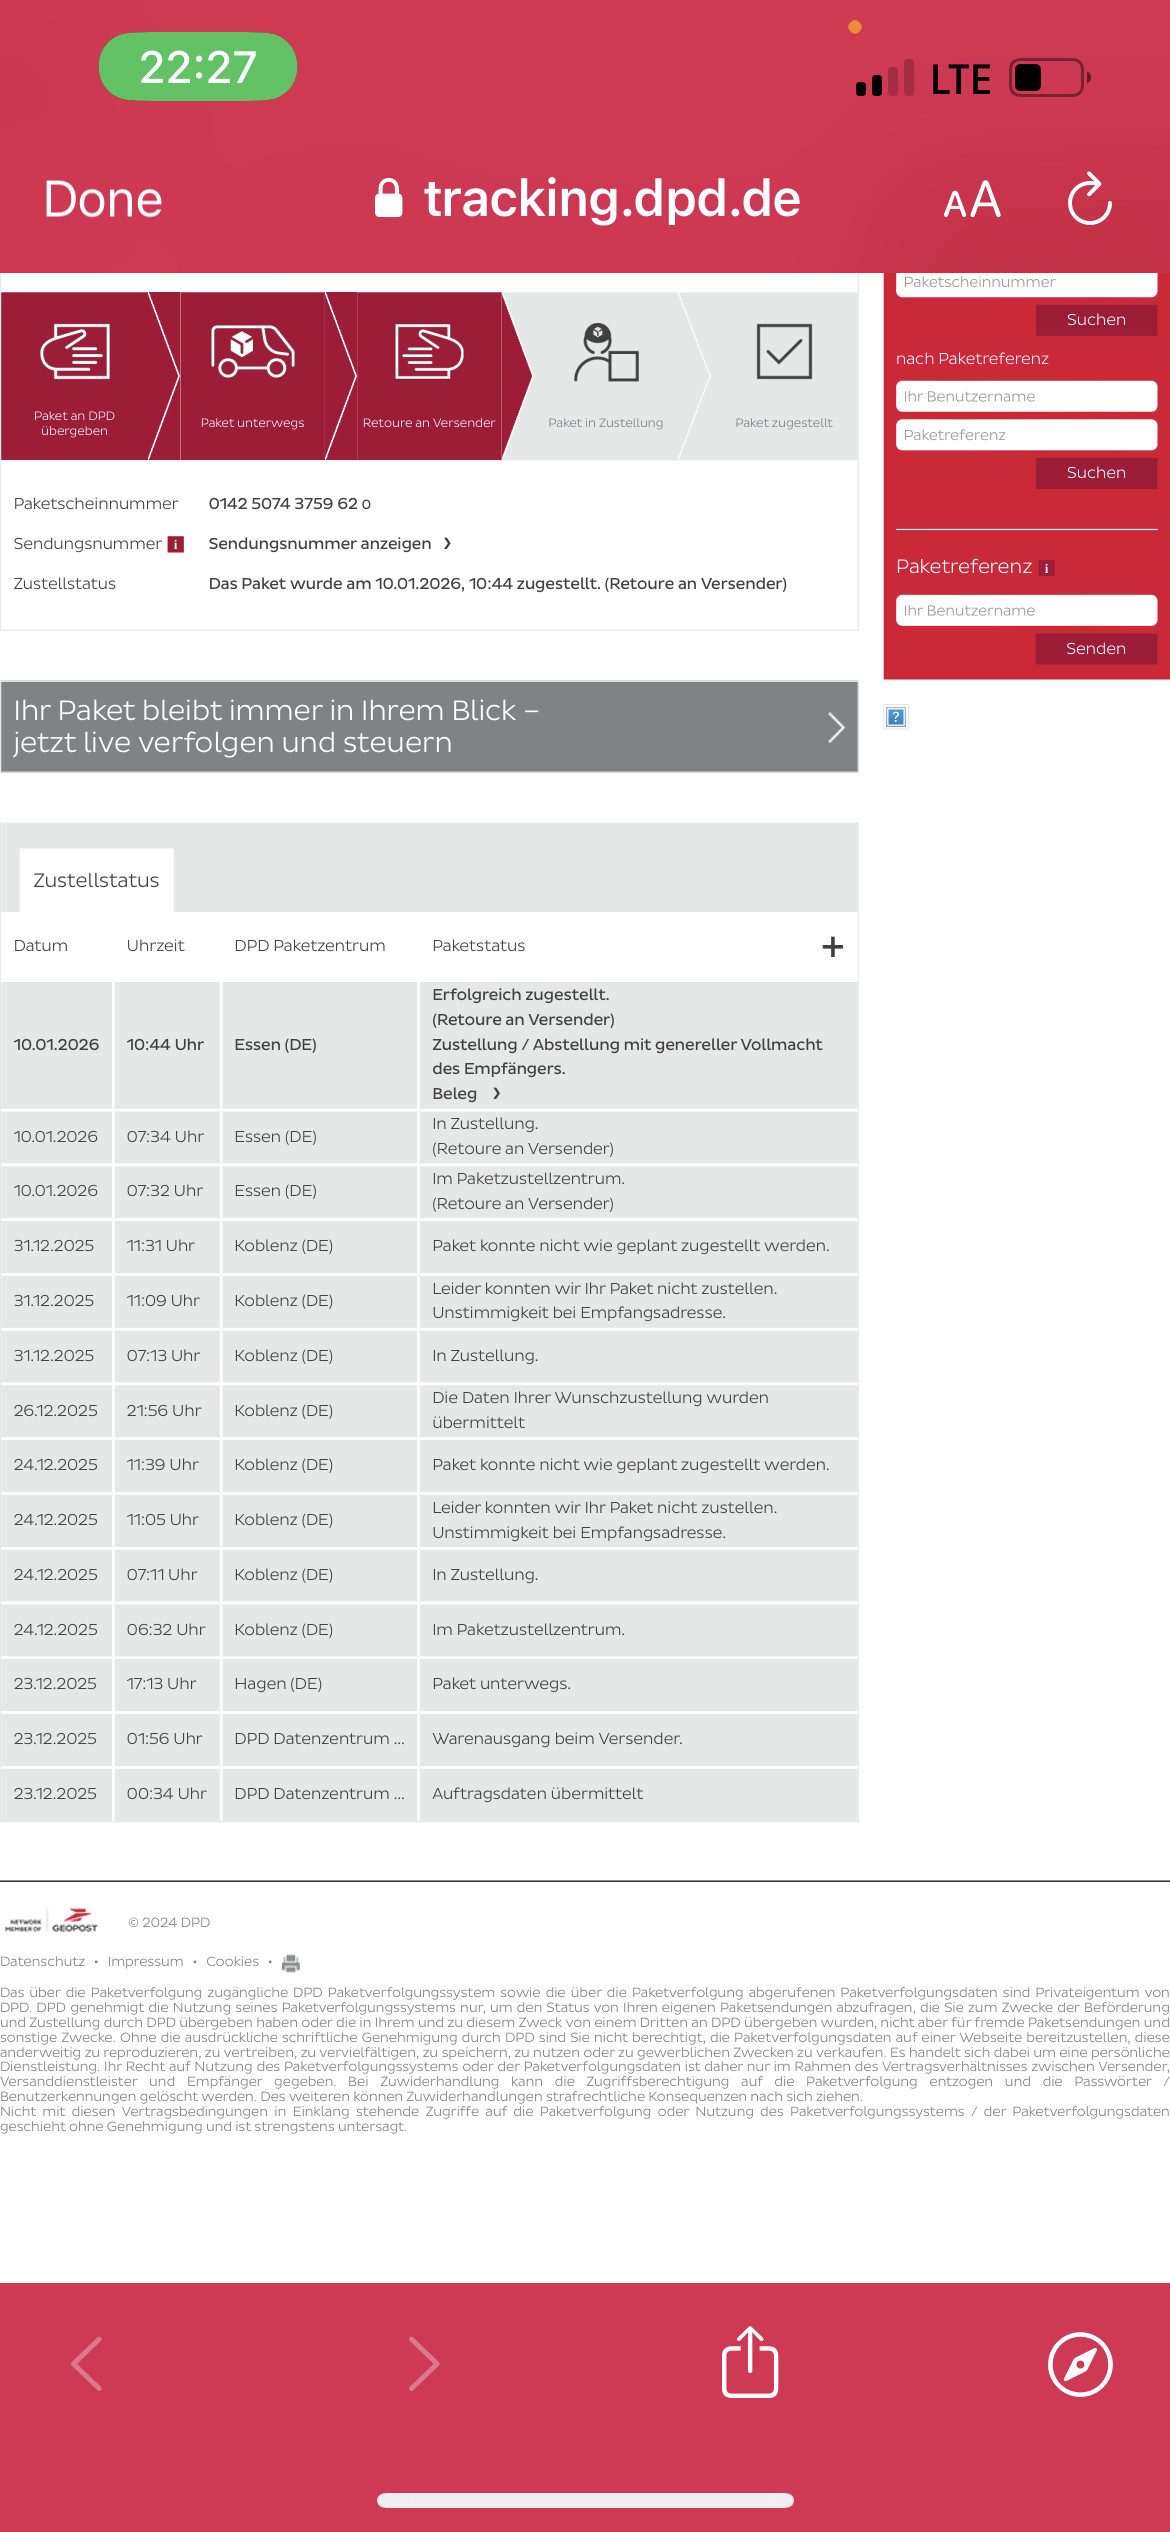1170x2532 pixels.
Task: Expand table with the plus icon
Action: (x=832, y=946)
